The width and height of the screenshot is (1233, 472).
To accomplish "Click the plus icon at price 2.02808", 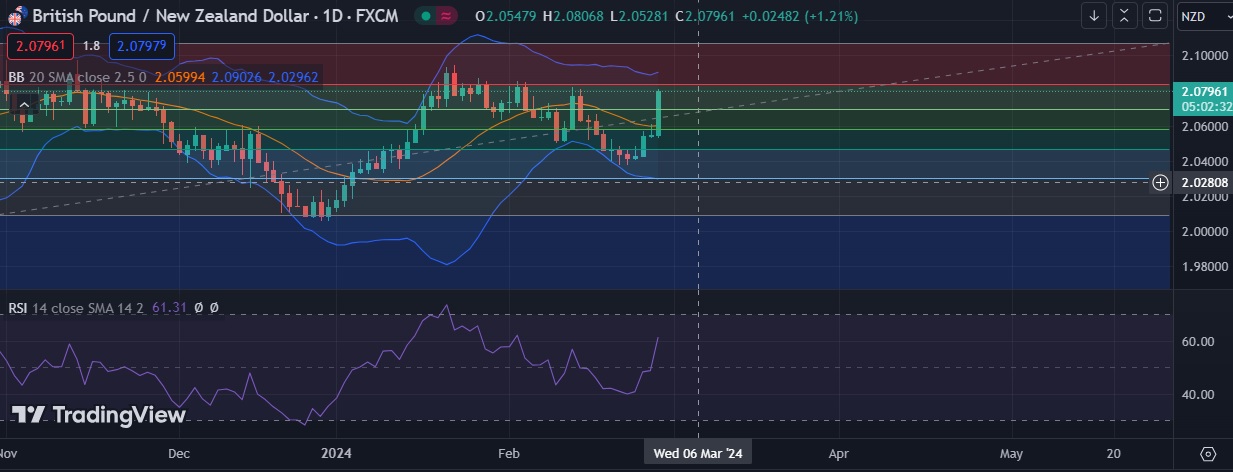I will 1160,182.
